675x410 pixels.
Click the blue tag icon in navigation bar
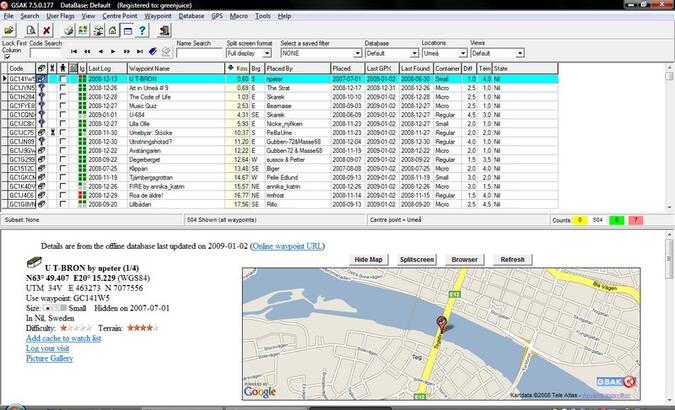pos(152,52)
